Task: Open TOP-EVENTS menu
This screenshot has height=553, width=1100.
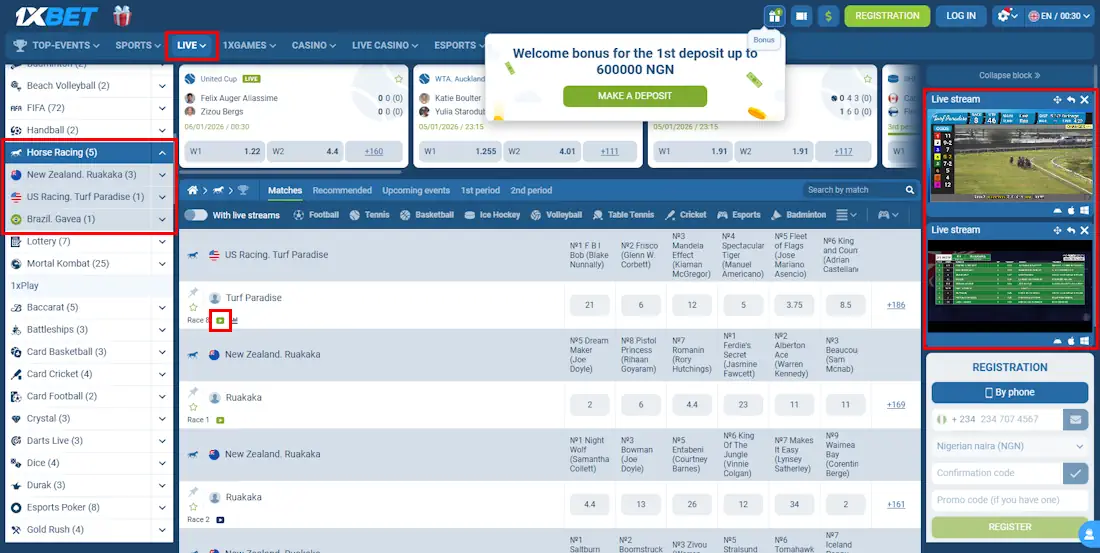Action: (x=56, y=46)
